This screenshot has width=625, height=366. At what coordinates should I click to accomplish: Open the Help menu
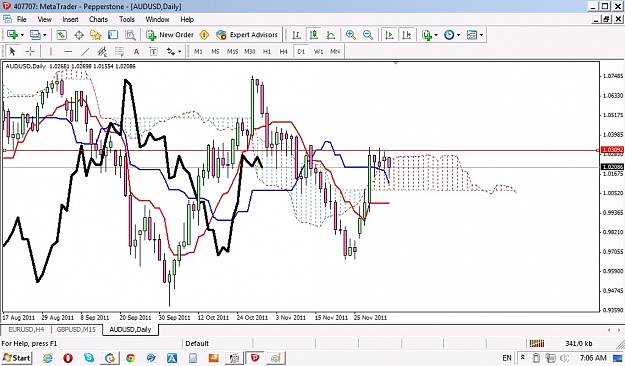187,19
